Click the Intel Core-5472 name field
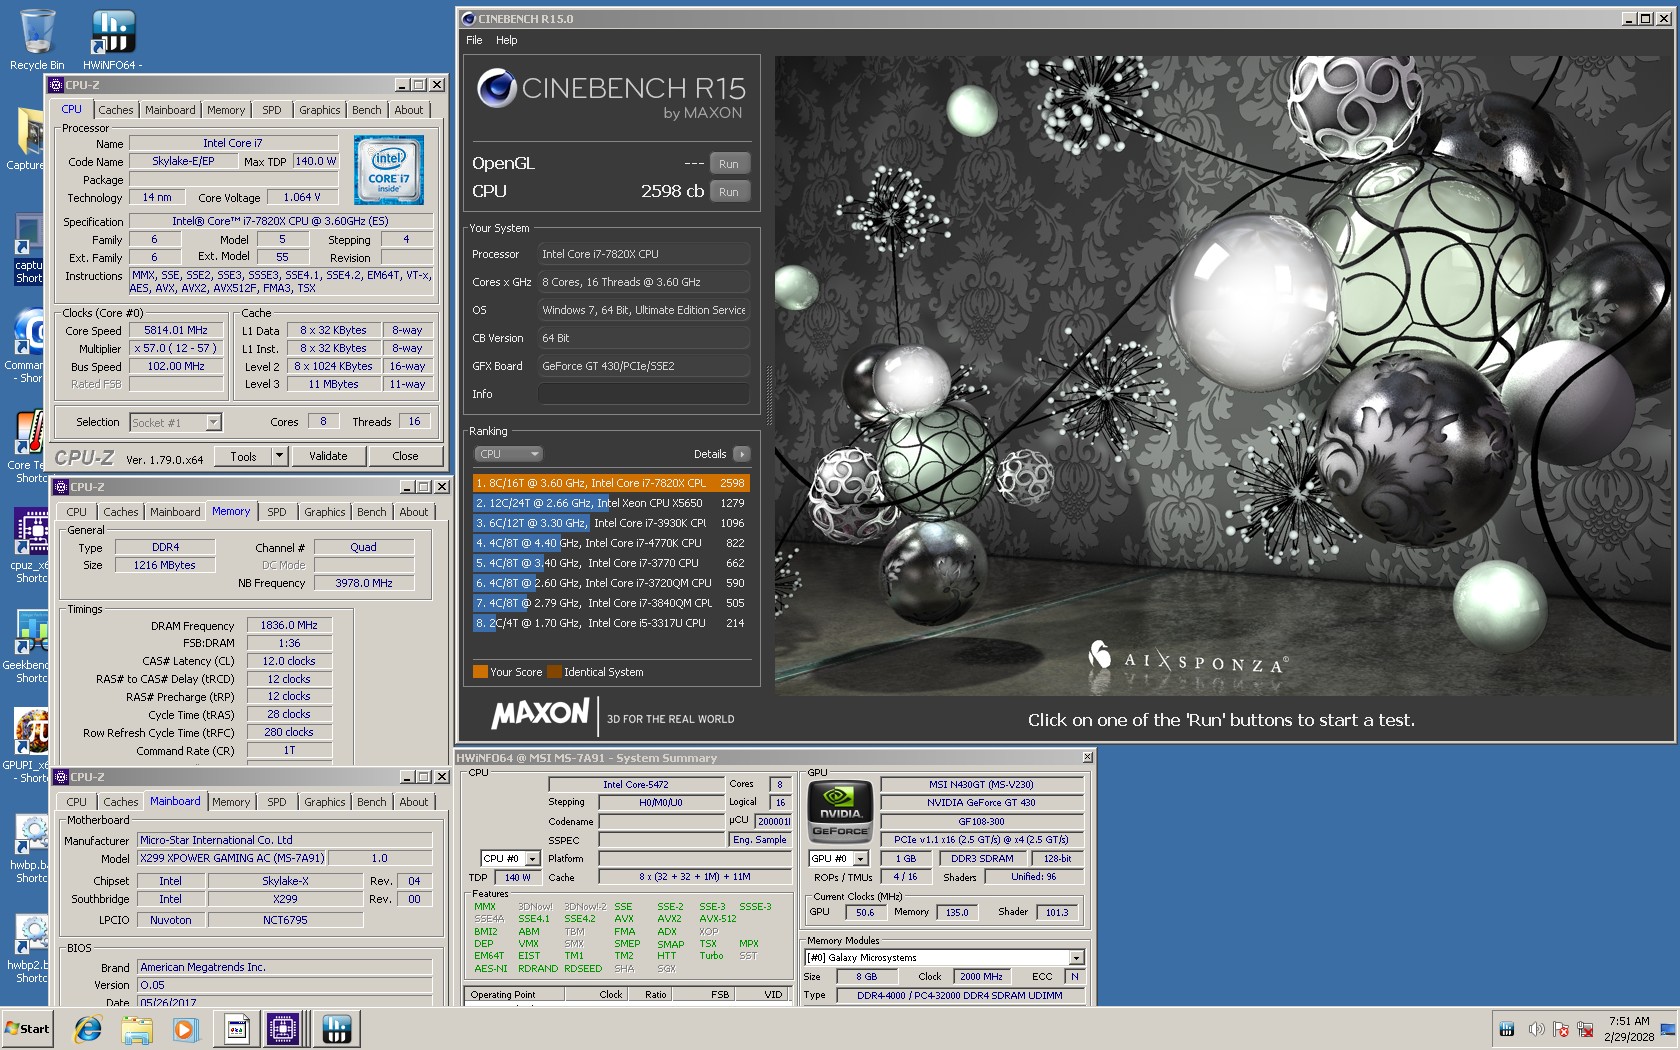Viewport: 1680px width, 1050px height. (x=636, y=785)
